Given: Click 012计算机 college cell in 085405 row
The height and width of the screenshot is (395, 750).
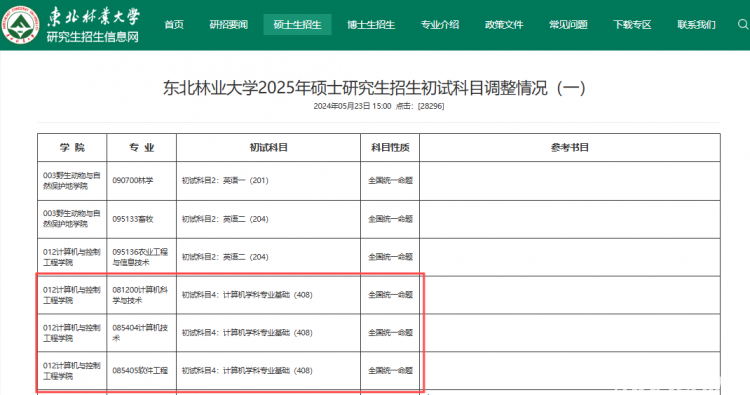Looking at the screenshot, I should [72, 371].
